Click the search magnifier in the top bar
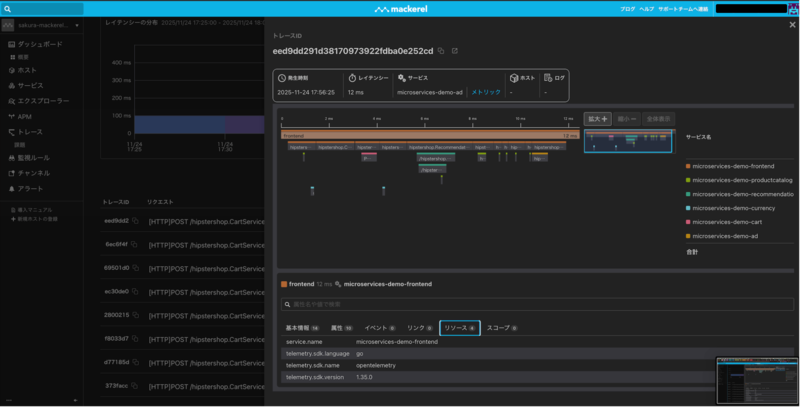 7,9
